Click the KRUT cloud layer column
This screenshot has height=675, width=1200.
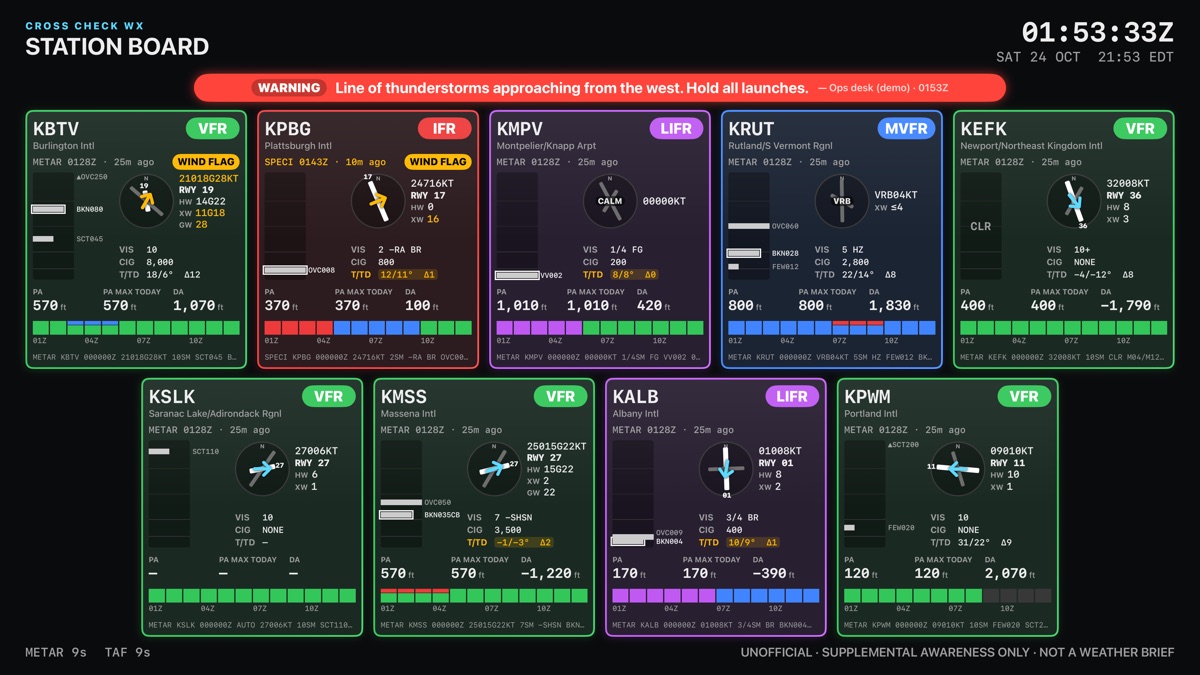pyautogui.click(x=749, y=226)
